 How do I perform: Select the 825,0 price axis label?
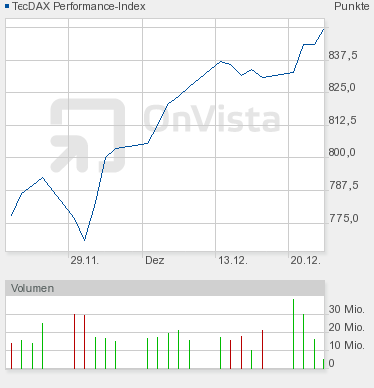pyautogui.click(x=342, y=87)
